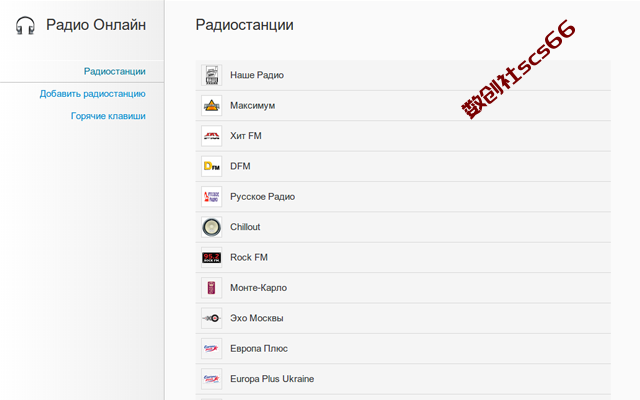Click the Chillout station logo

(x=211, y=227)
